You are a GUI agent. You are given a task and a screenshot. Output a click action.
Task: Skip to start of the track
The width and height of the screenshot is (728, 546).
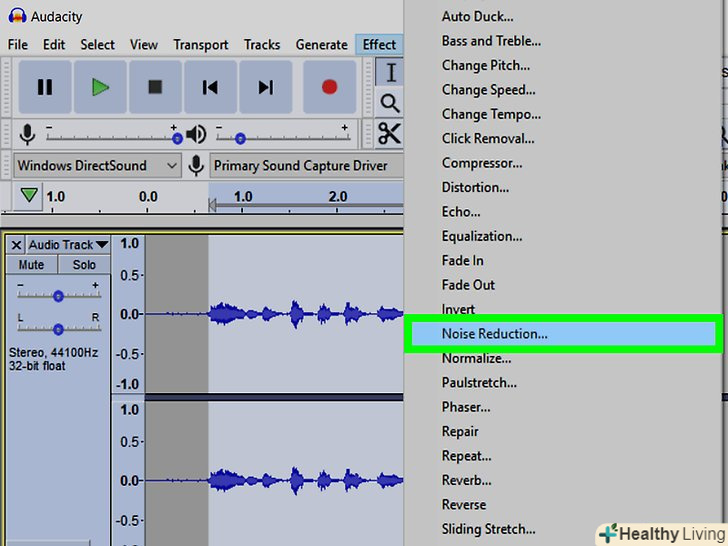click(210, 87)
